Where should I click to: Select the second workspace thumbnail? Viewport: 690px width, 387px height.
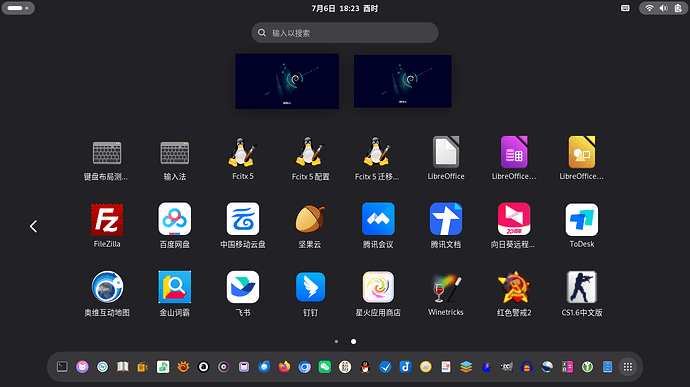403,81
